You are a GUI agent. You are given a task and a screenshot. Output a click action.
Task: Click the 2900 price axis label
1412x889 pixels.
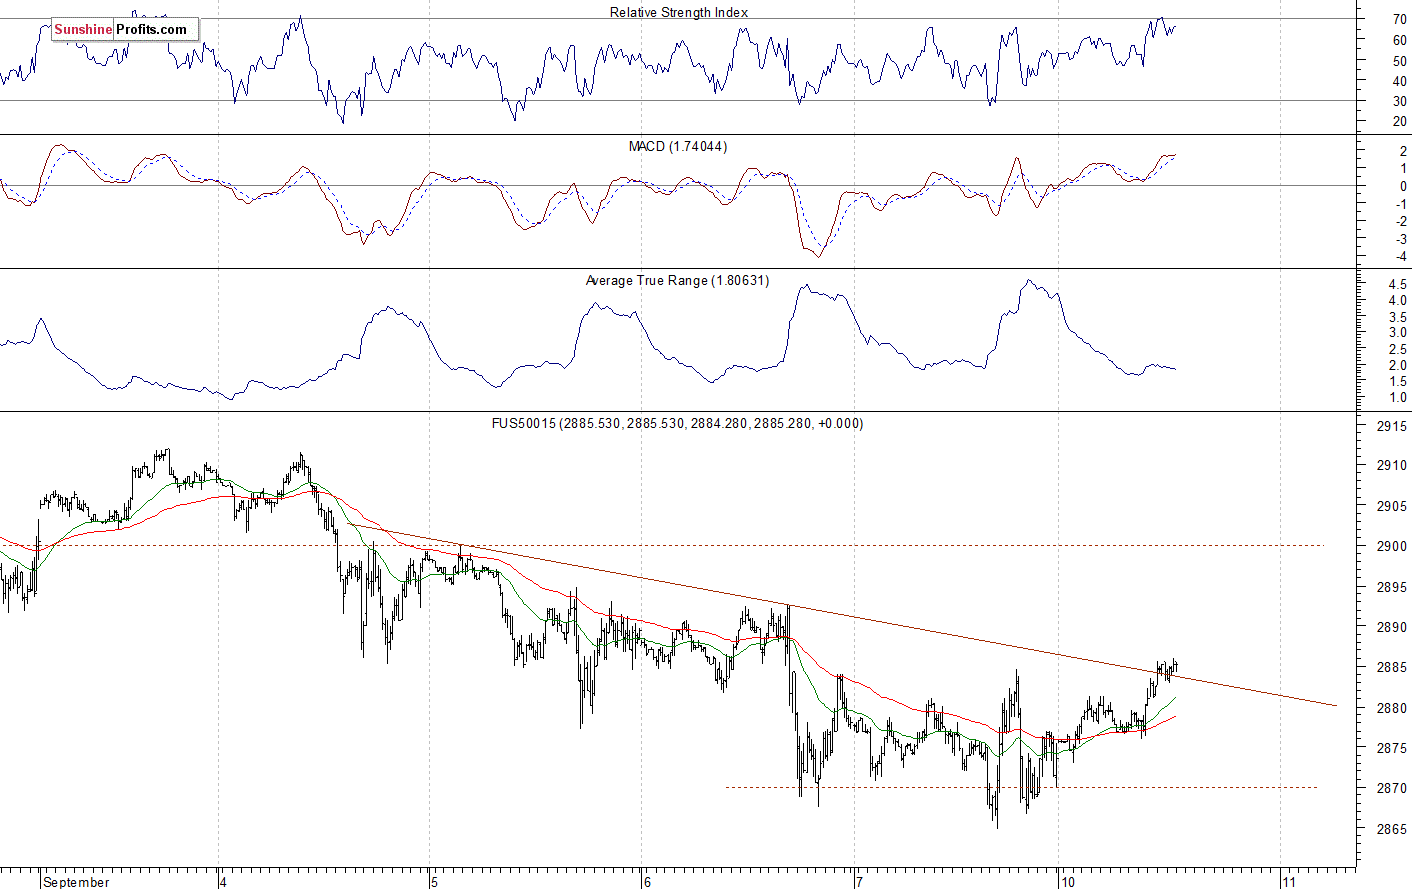coord(1392,546)
